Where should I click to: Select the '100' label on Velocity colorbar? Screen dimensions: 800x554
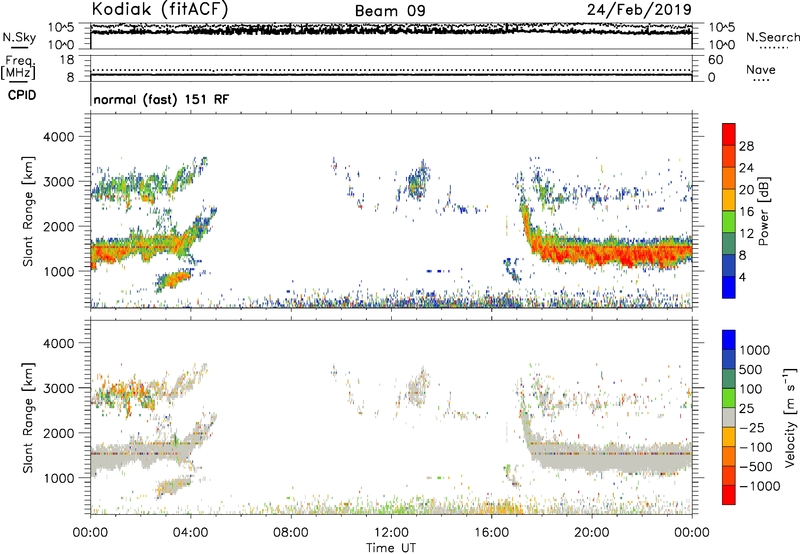[751, 389]
